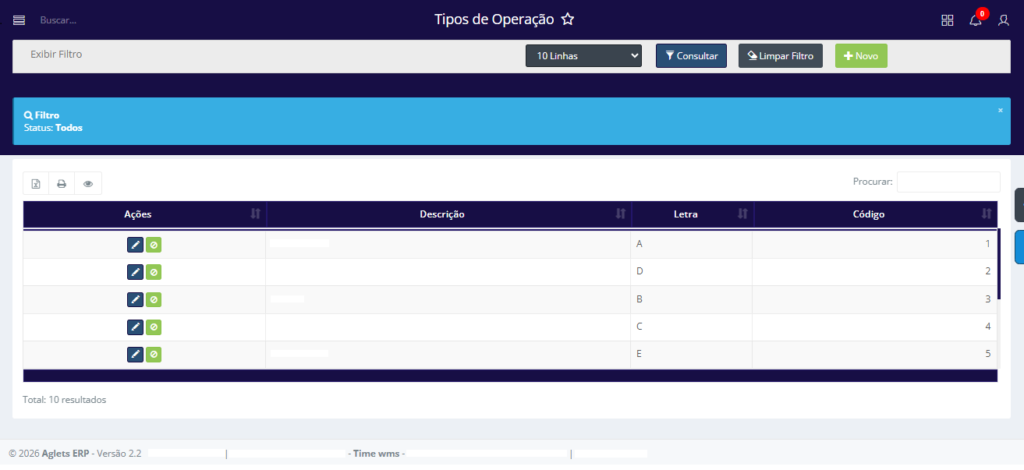Open the notifications bell
The width and height of the screenshot is (1024, 470).
(975, 20)
